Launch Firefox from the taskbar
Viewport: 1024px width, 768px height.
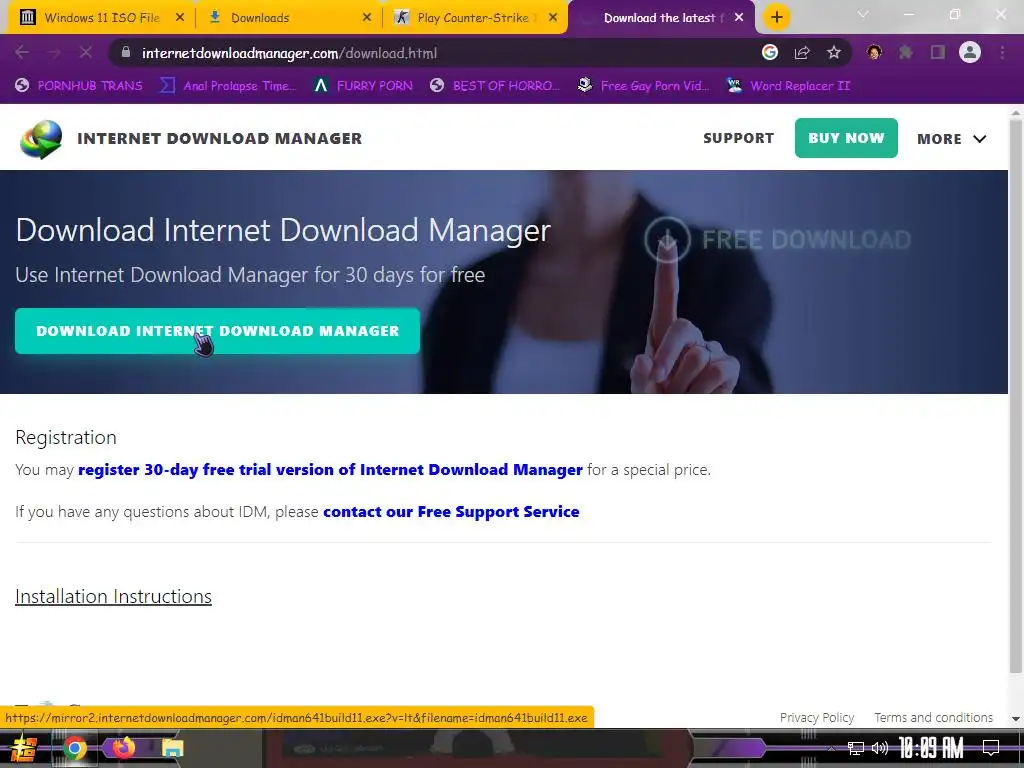[123, 748]
